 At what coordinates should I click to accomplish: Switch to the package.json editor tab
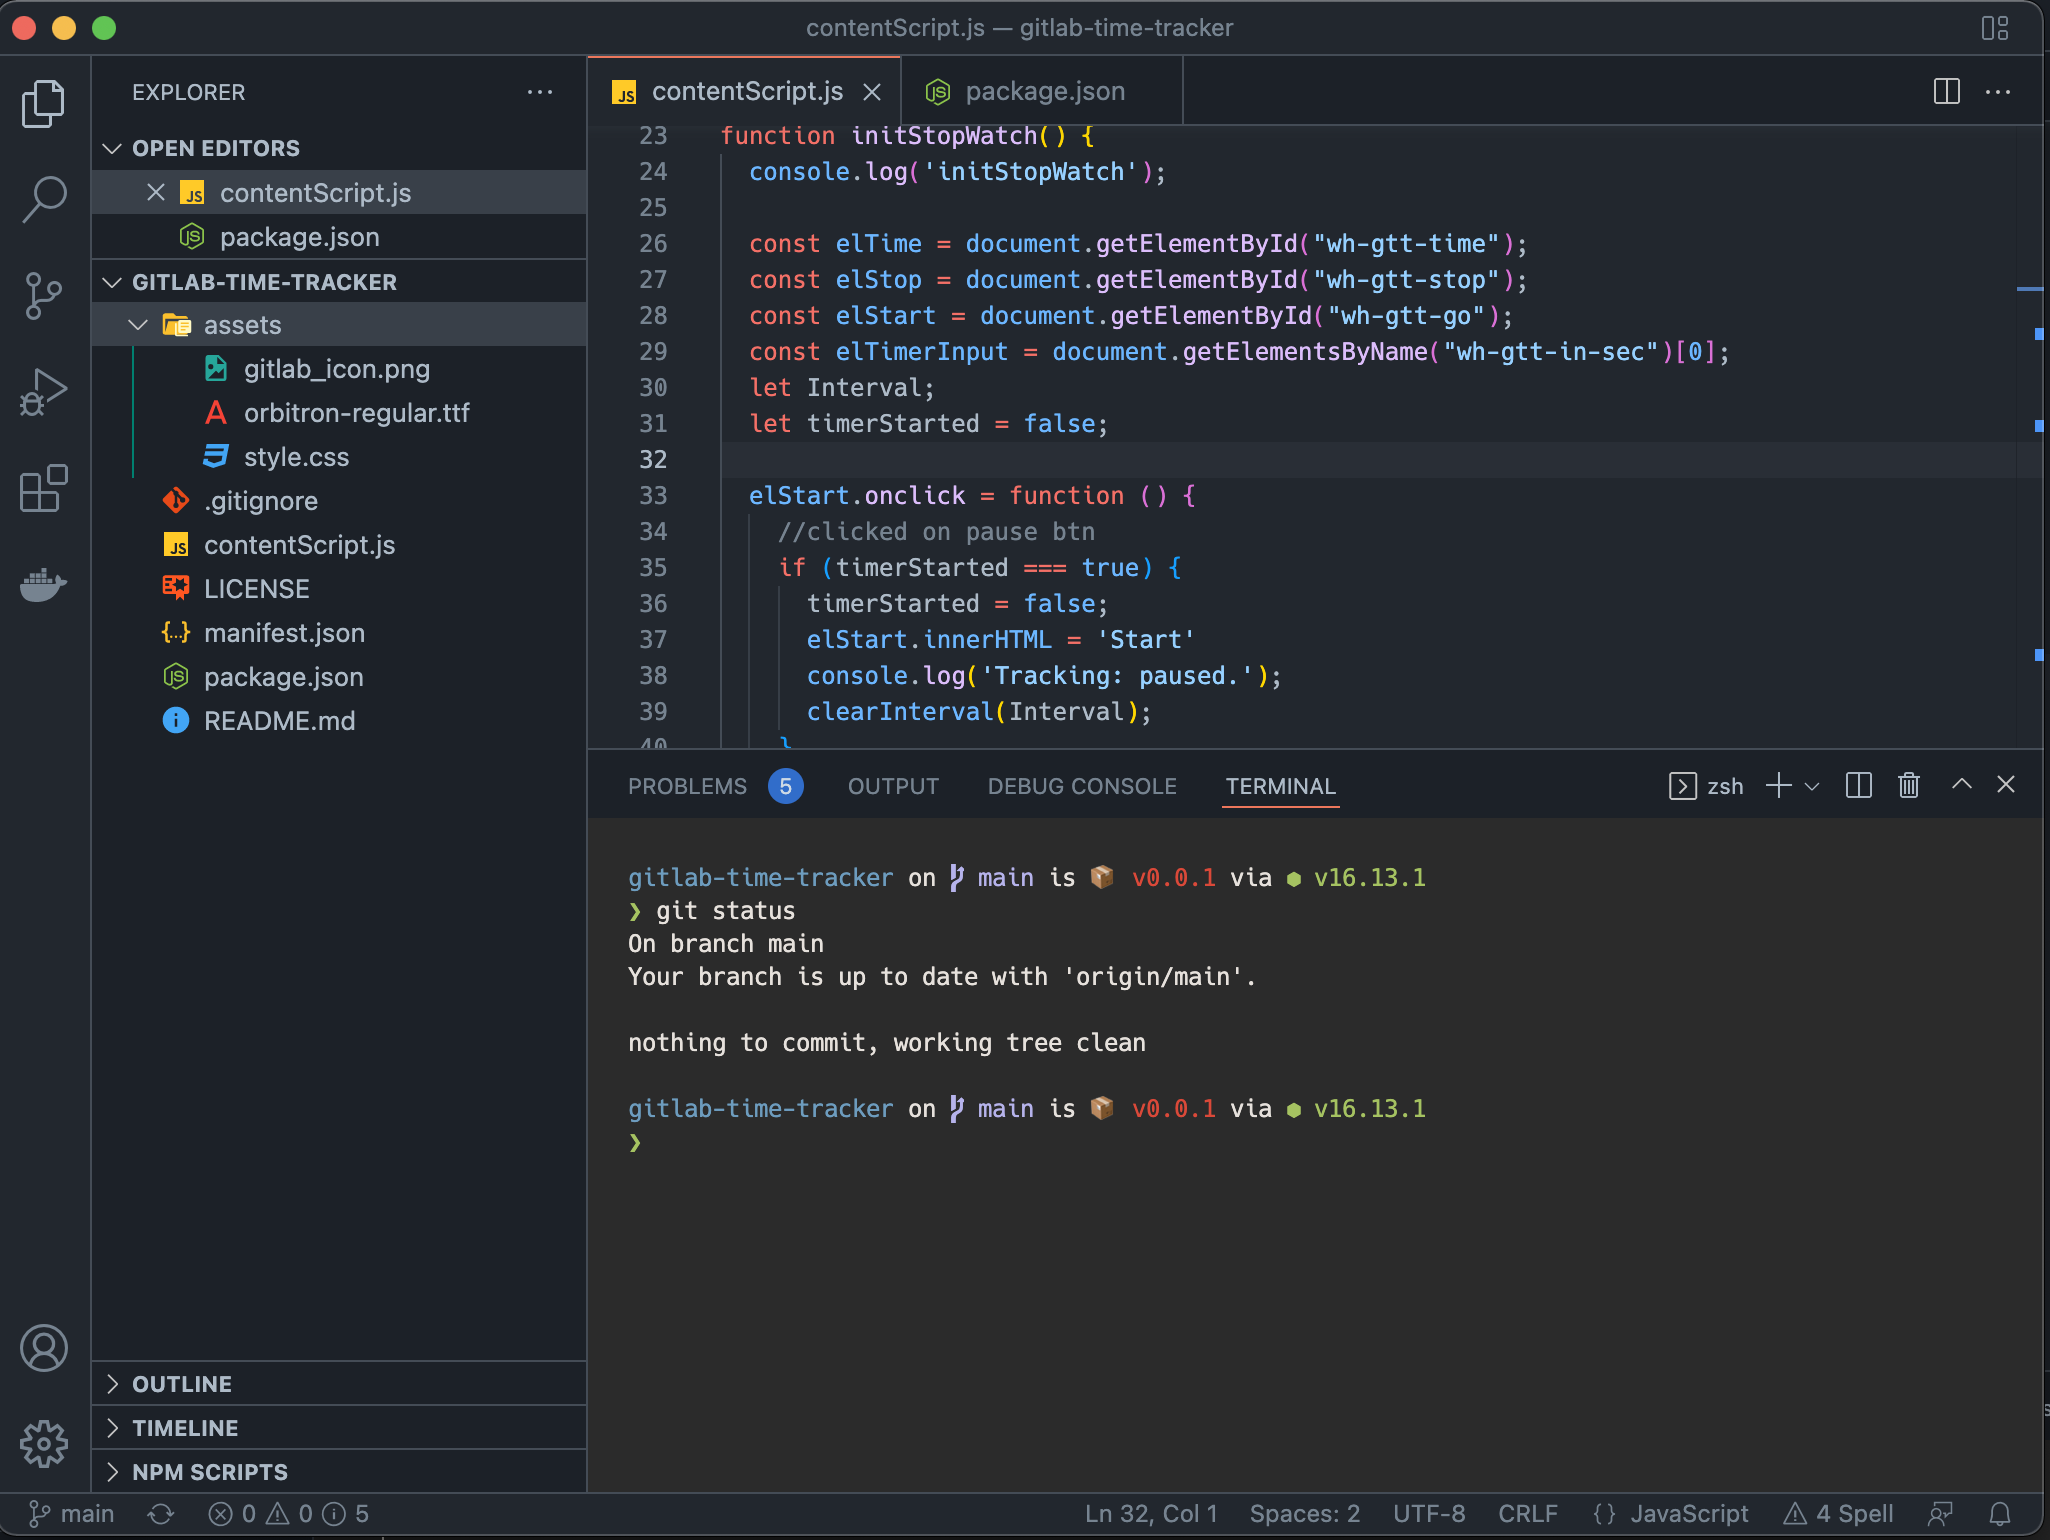pos(1044,92)
